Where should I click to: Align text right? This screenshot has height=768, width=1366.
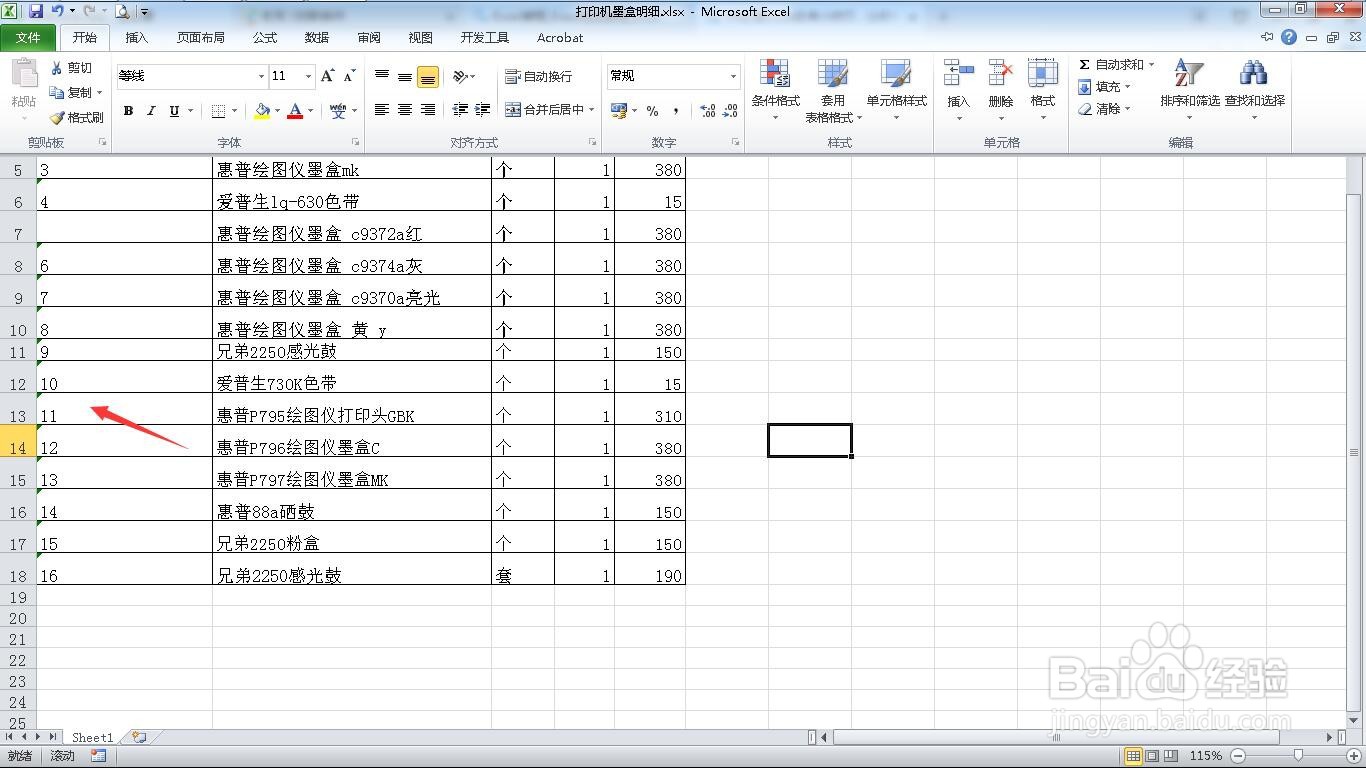tap(428, 110)
